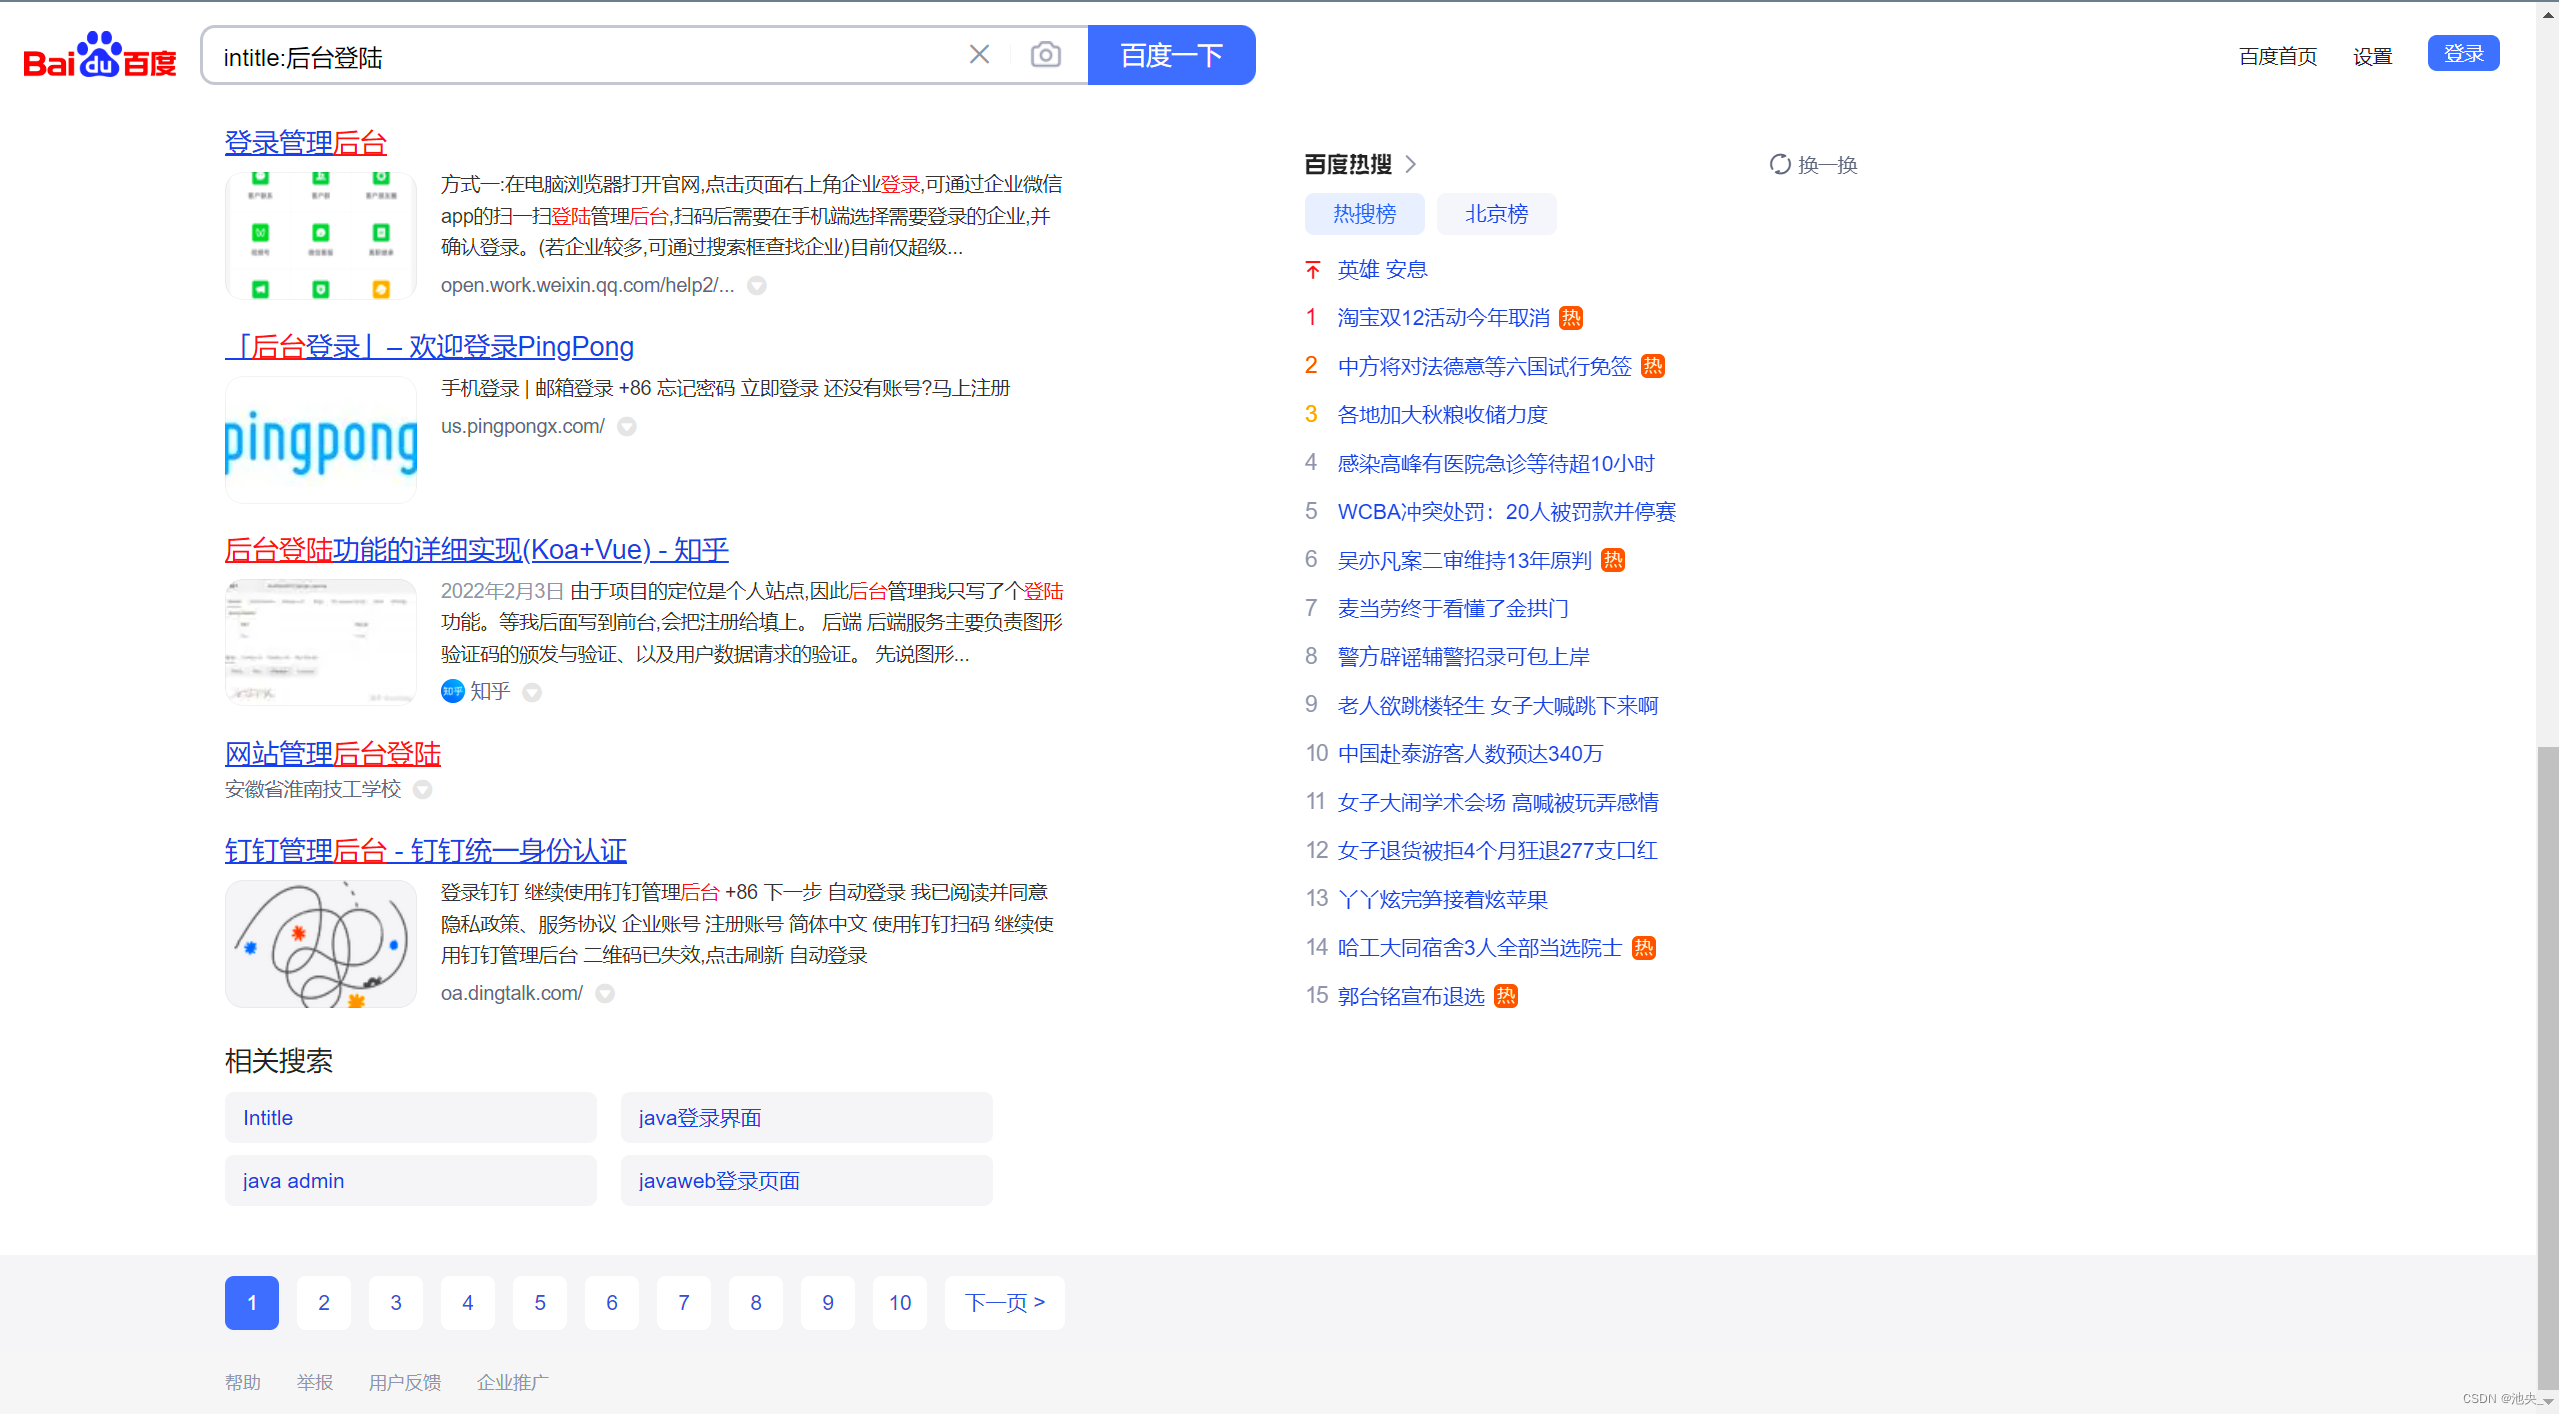Click 下一页 next page button
The image size is (2559, 1414).
coord(1005,1303)
